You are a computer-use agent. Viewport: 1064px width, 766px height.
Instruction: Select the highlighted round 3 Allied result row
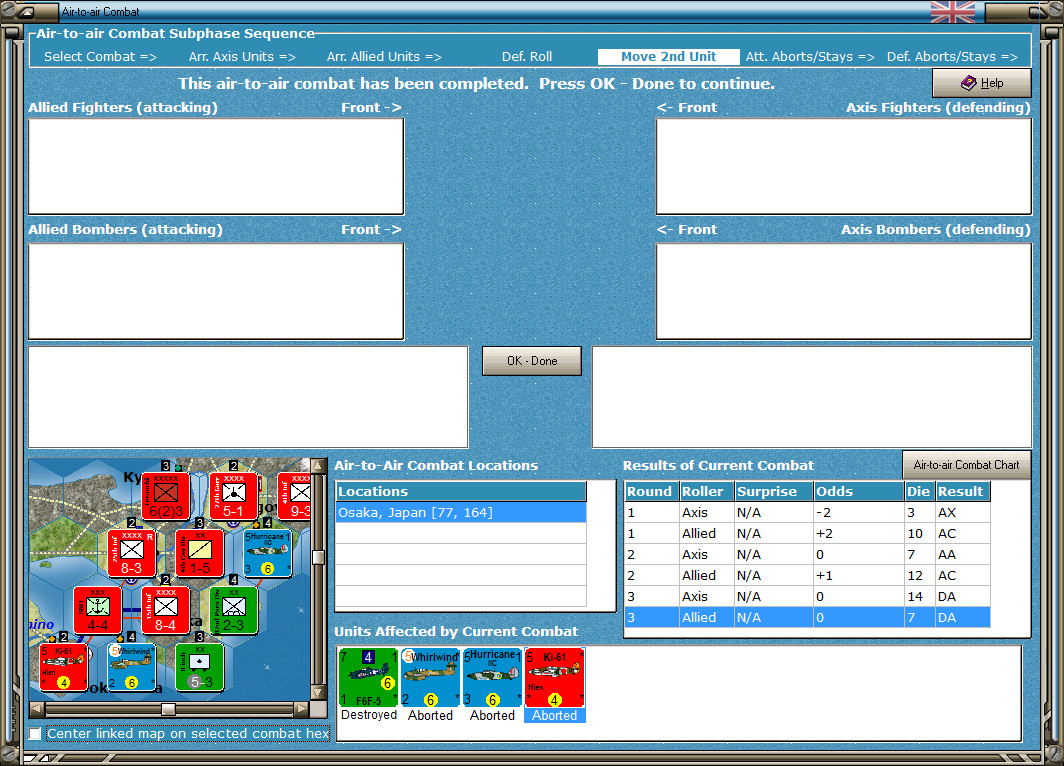coord(808,617)
